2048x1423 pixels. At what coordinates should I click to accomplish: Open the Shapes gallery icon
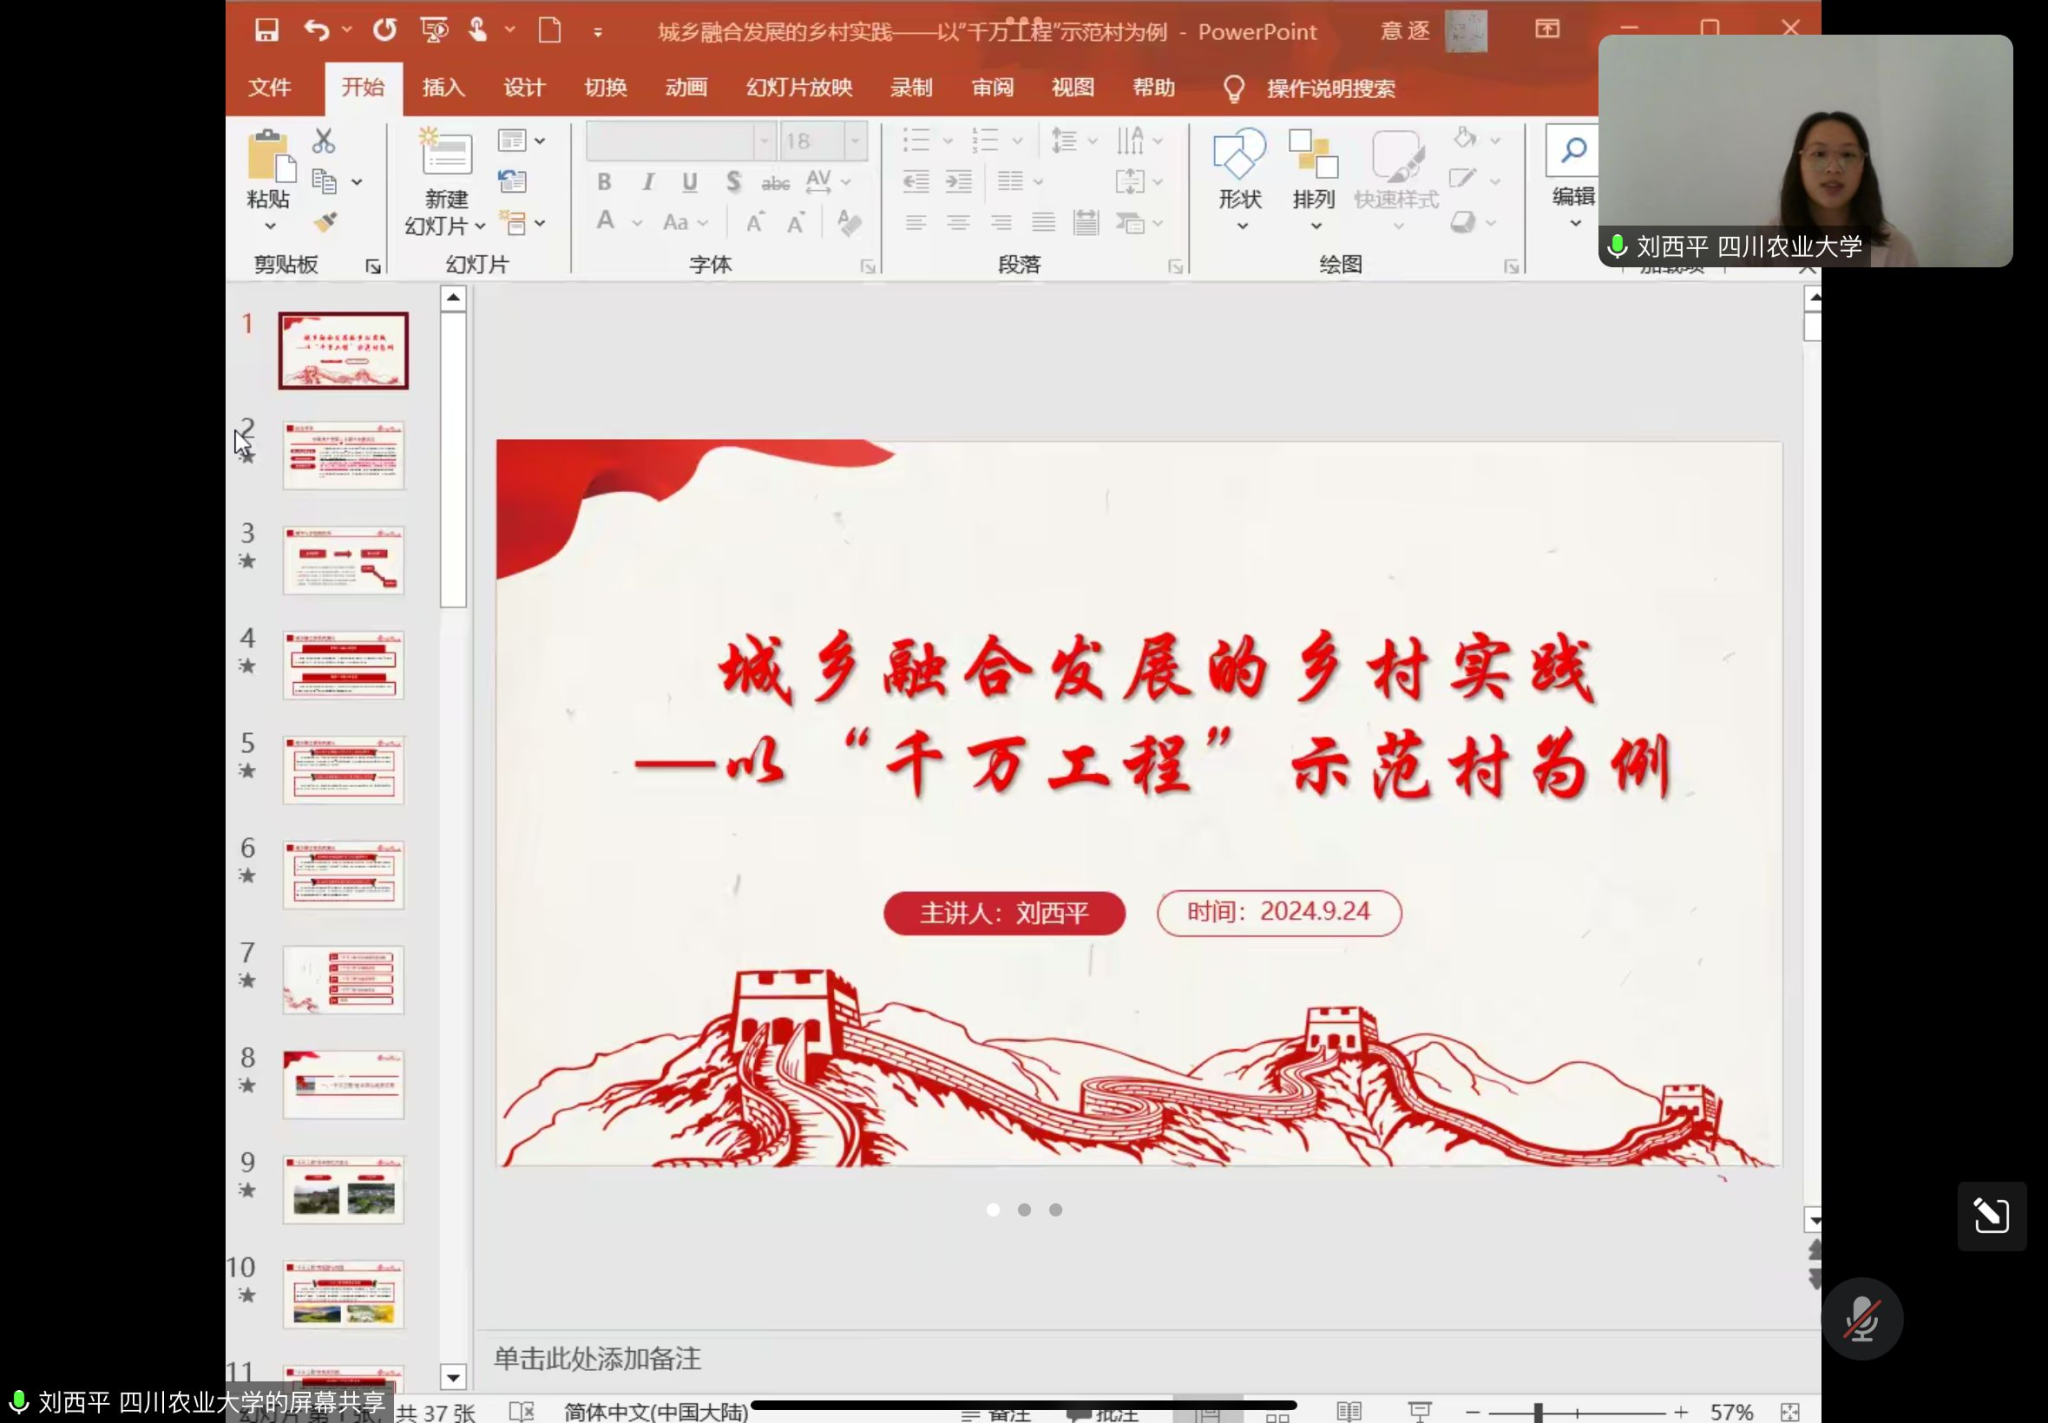pos(1240,154)
